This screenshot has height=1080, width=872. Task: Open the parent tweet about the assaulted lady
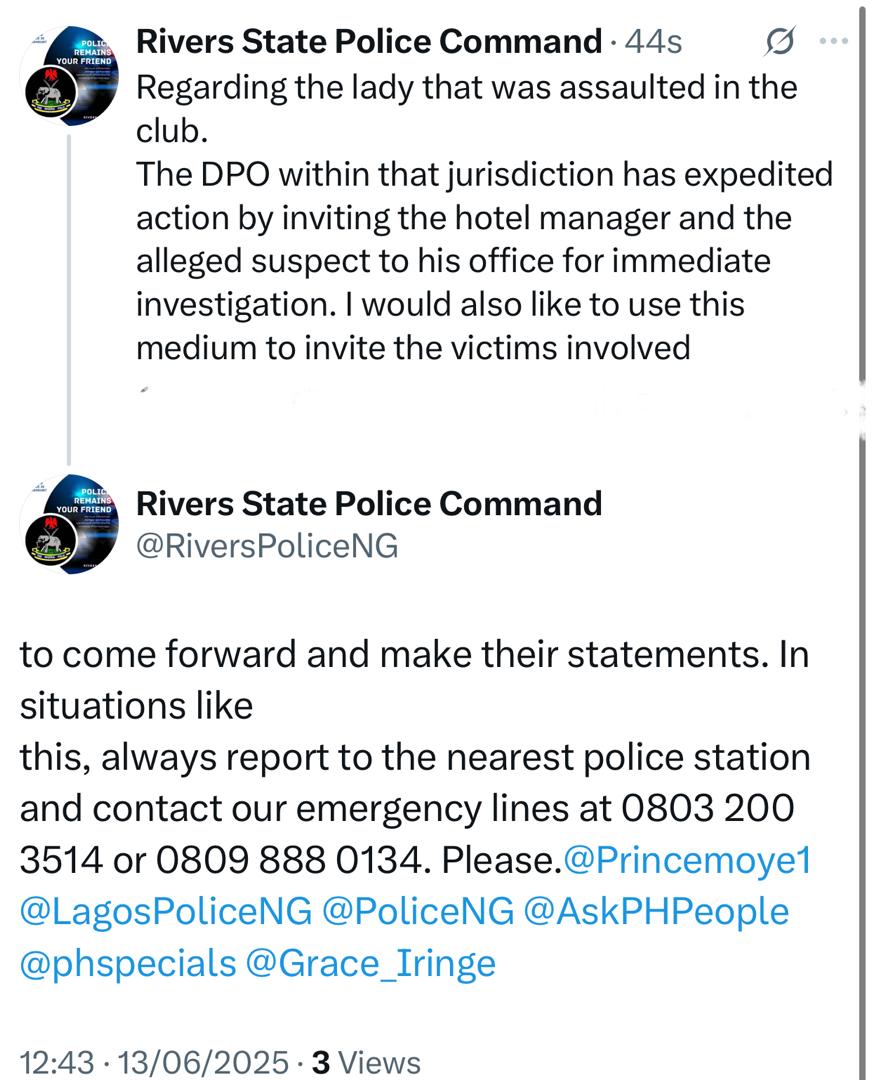484,218
